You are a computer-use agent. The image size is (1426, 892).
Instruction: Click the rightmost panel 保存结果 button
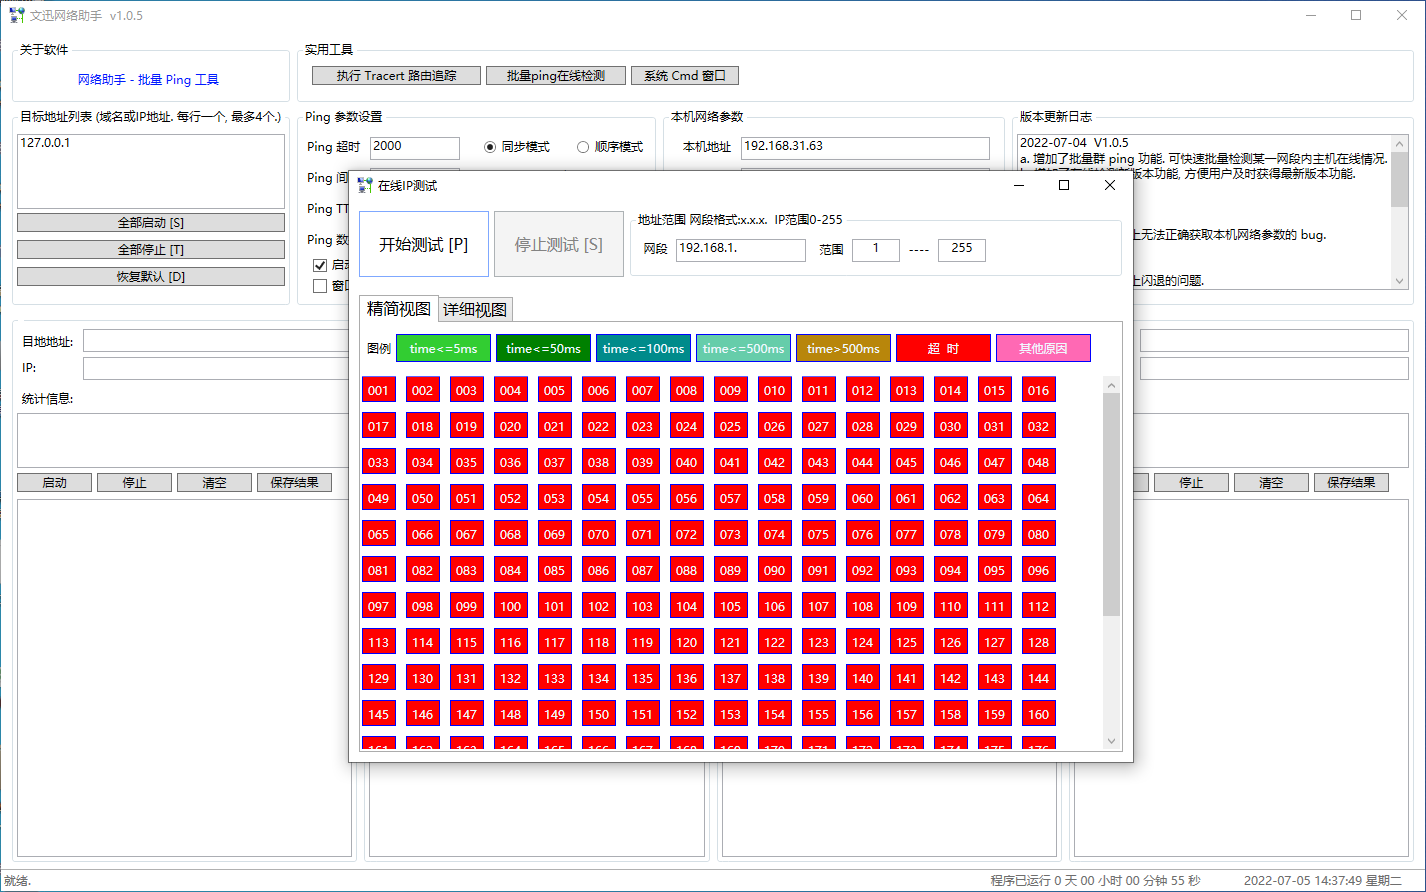(1351, 483)
